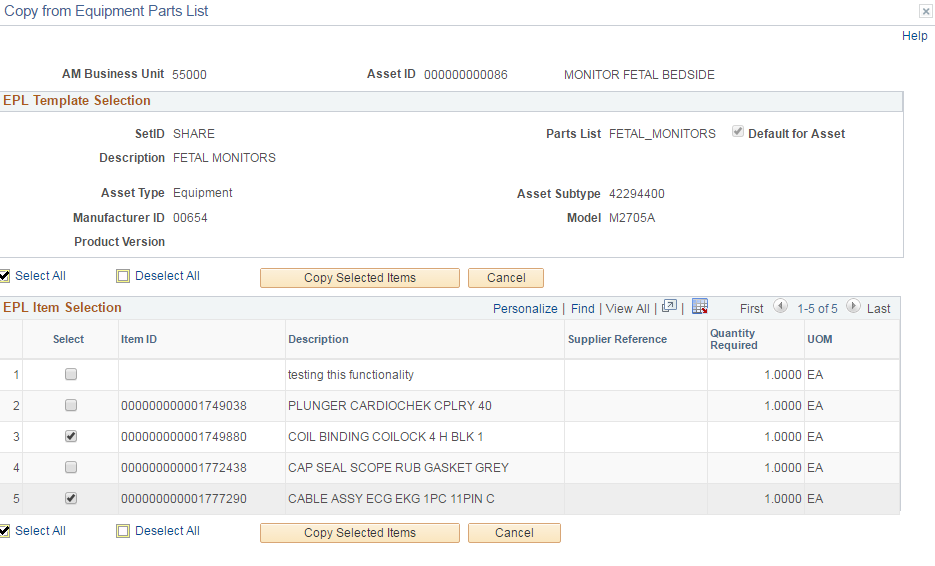
Task: Open the Help link
Action: point(914,36)
